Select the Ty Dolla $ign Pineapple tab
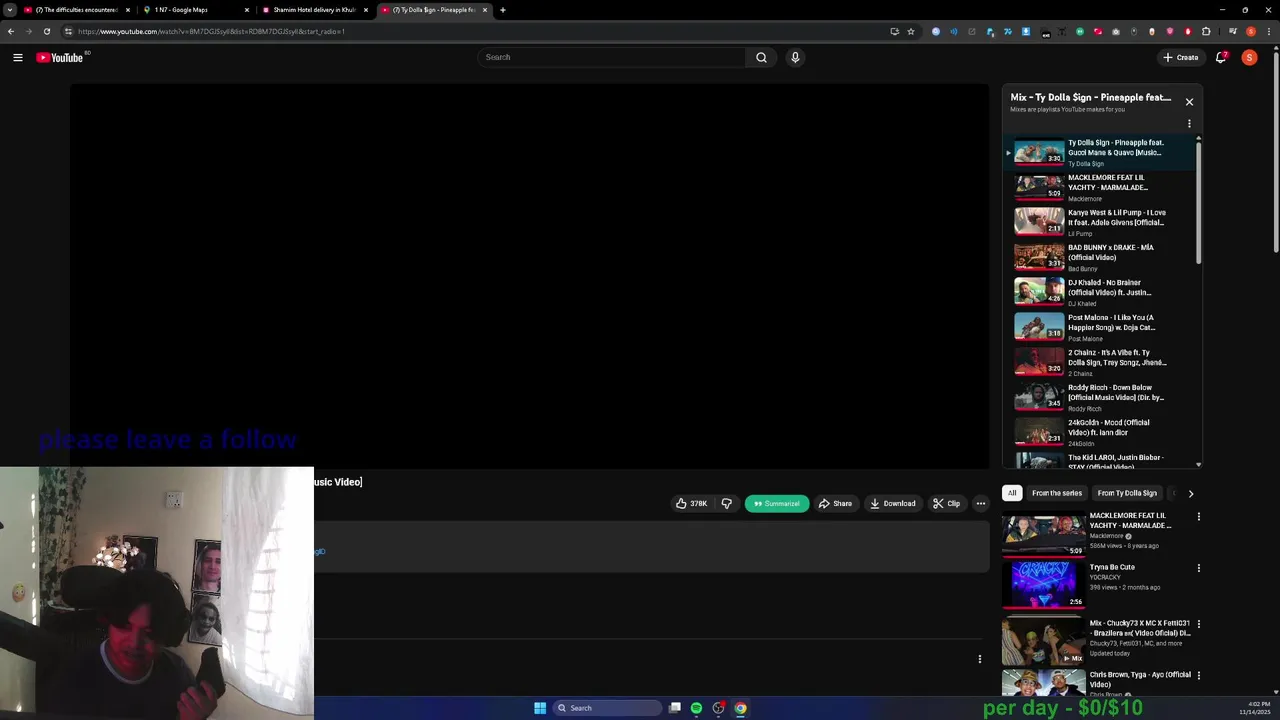Screen dimensions: 1280x720 pos(434,10)
